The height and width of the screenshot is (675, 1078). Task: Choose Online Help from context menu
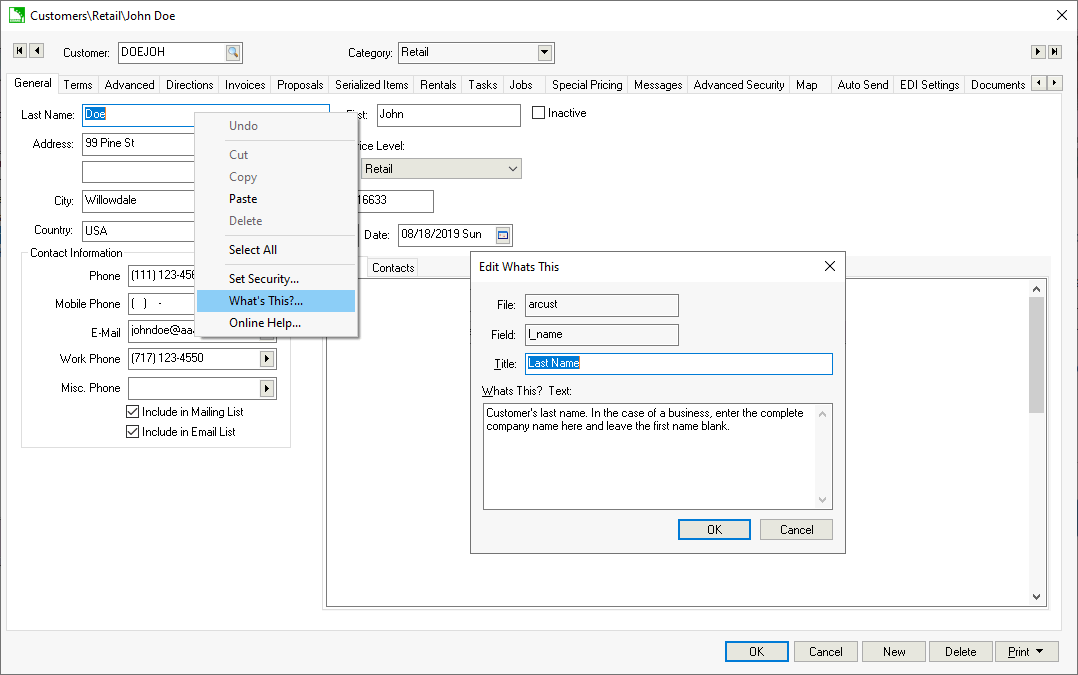click(x=265, y=323)
